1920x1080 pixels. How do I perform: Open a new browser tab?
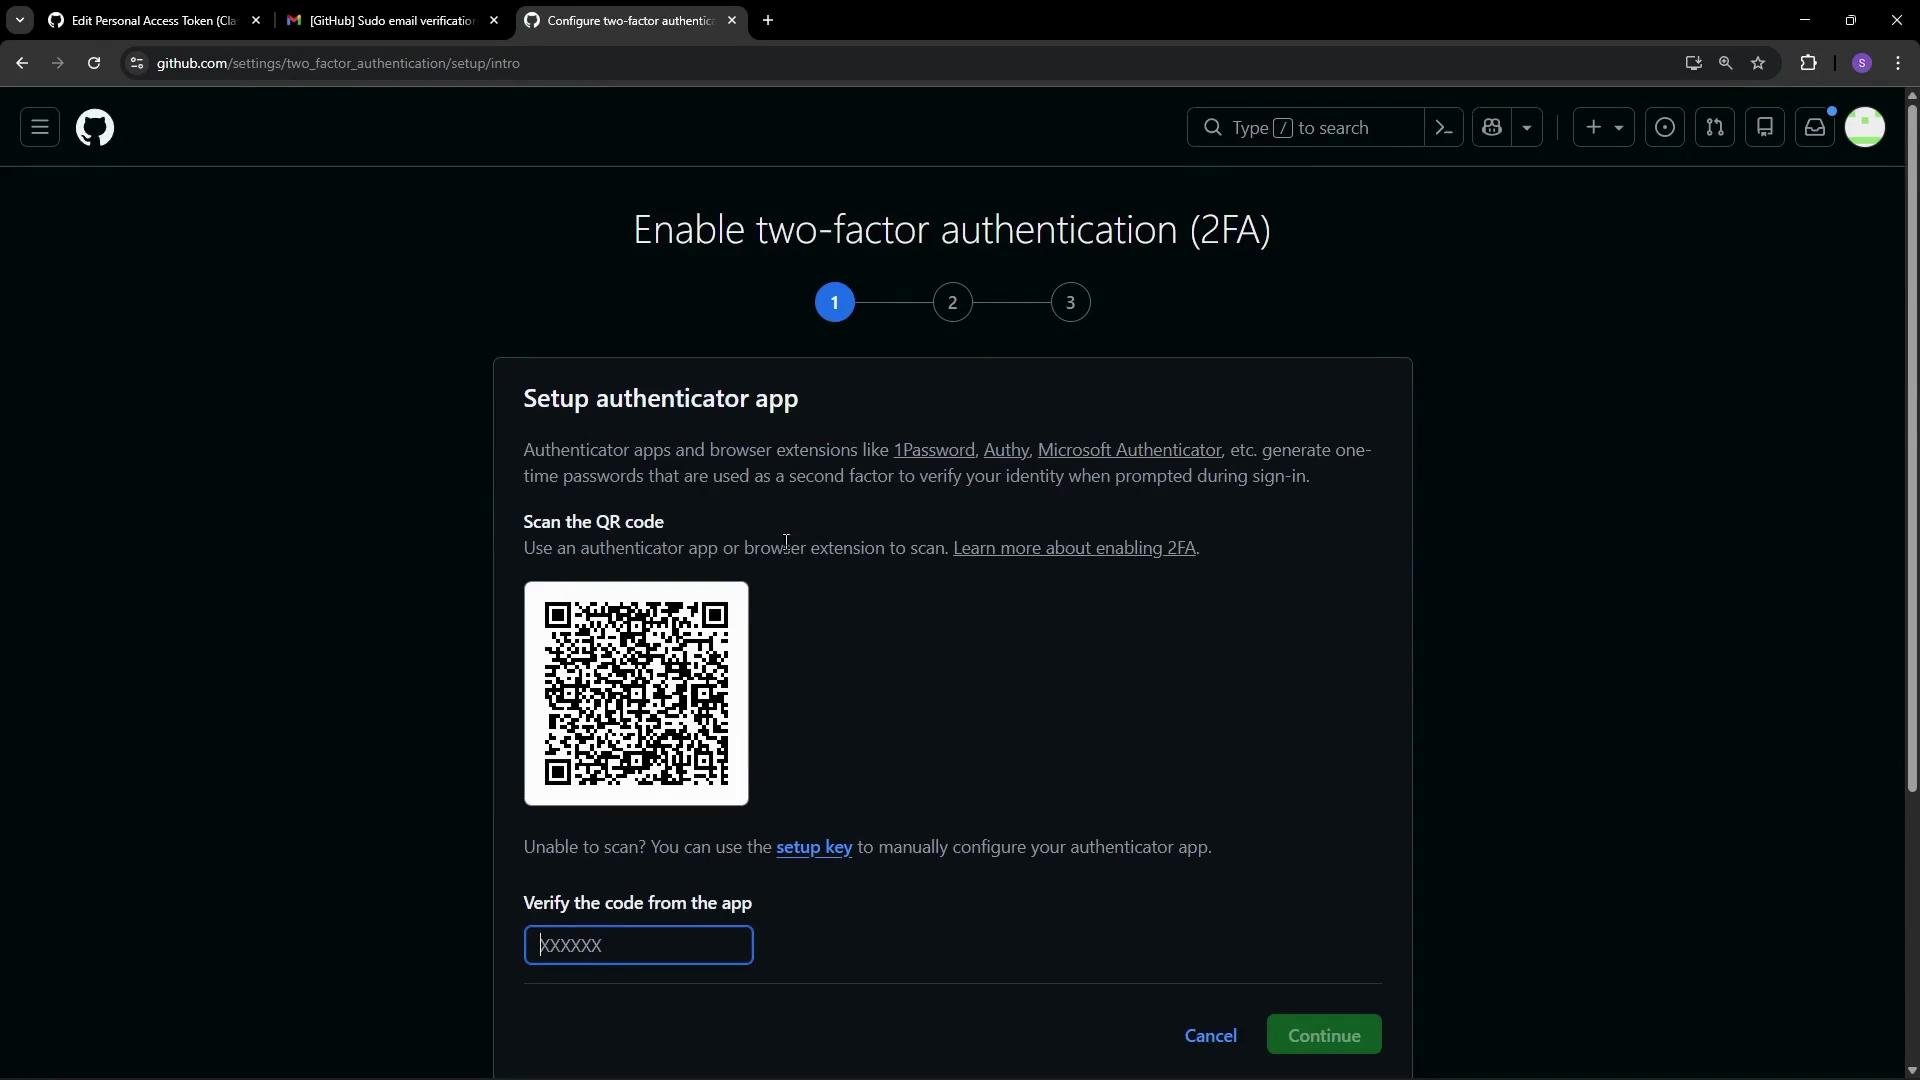(x=768, y=20)
